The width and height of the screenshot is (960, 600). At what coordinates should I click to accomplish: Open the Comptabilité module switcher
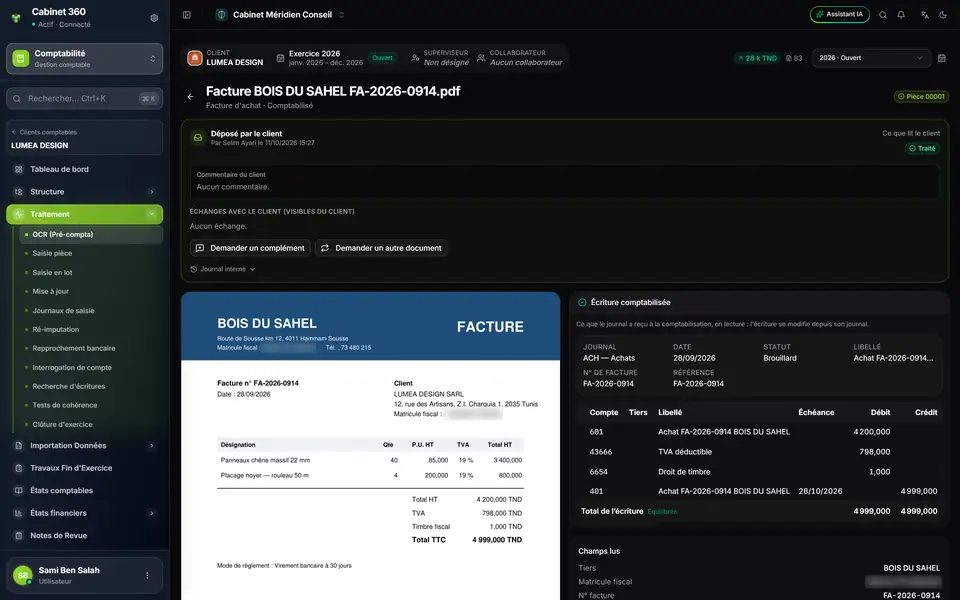[84, 59]
